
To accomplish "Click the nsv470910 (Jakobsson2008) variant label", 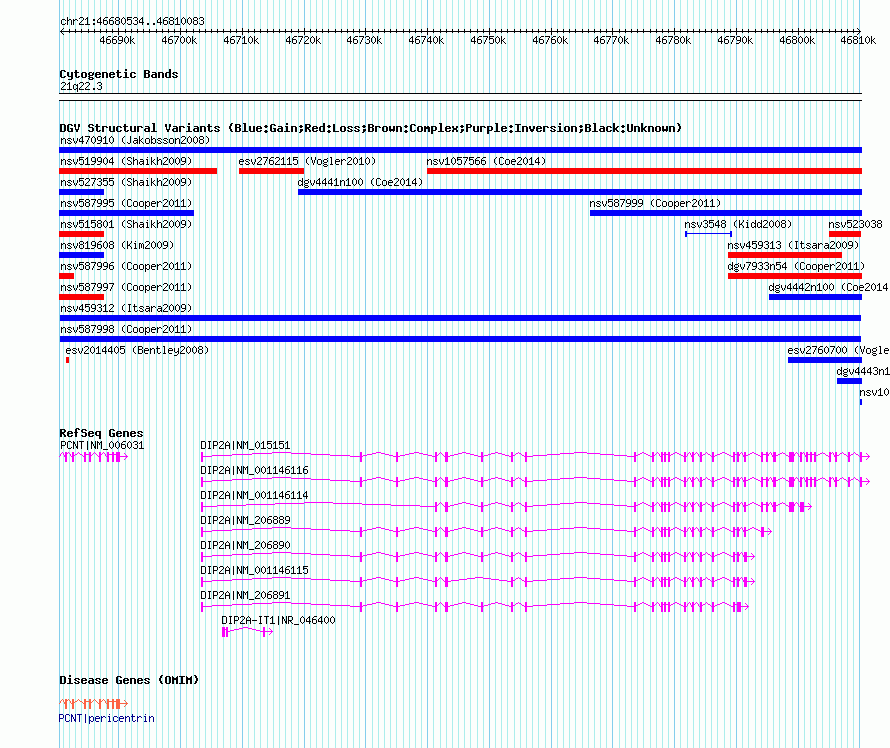I will click(x=135, y=140).
